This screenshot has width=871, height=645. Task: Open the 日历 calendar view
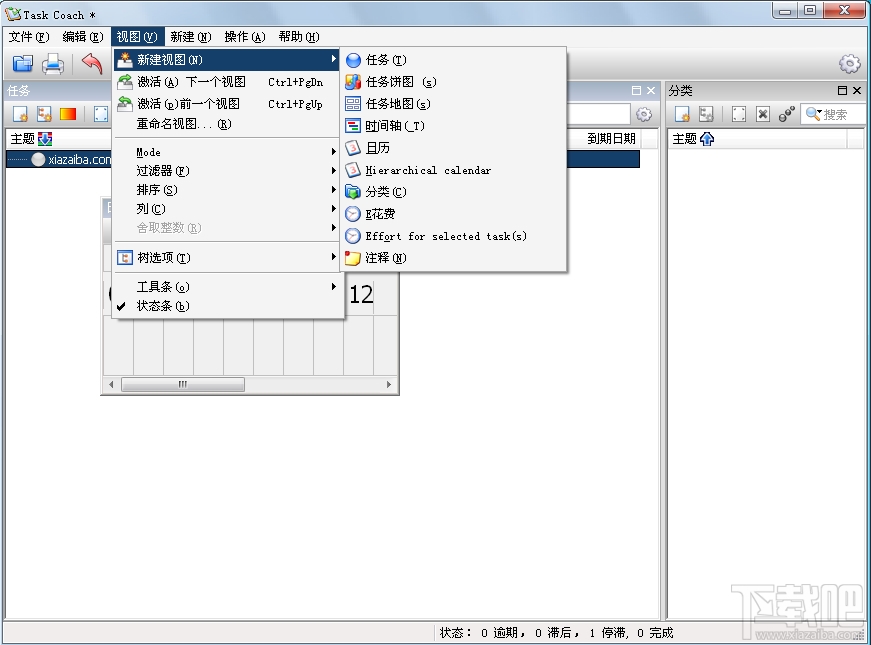[x=375, y=147]
